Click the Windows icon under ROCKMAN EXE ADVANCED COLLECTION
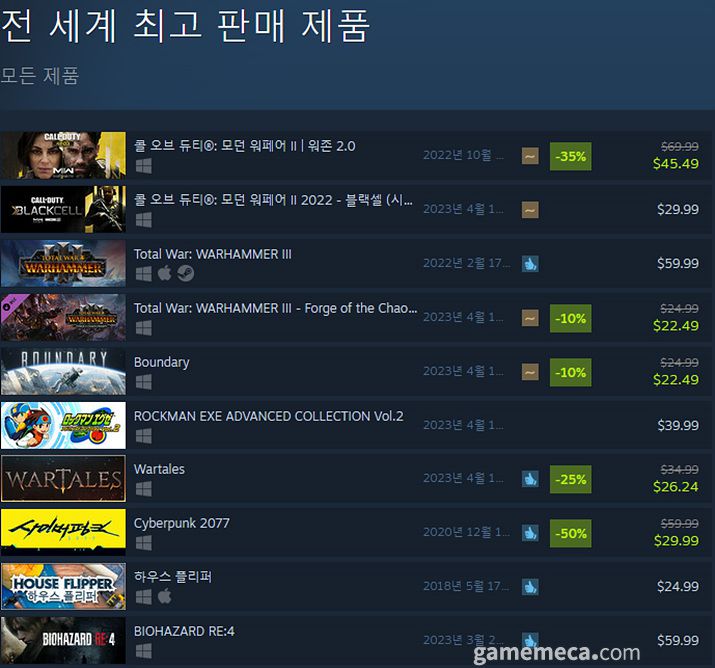 tap(144, 436)
